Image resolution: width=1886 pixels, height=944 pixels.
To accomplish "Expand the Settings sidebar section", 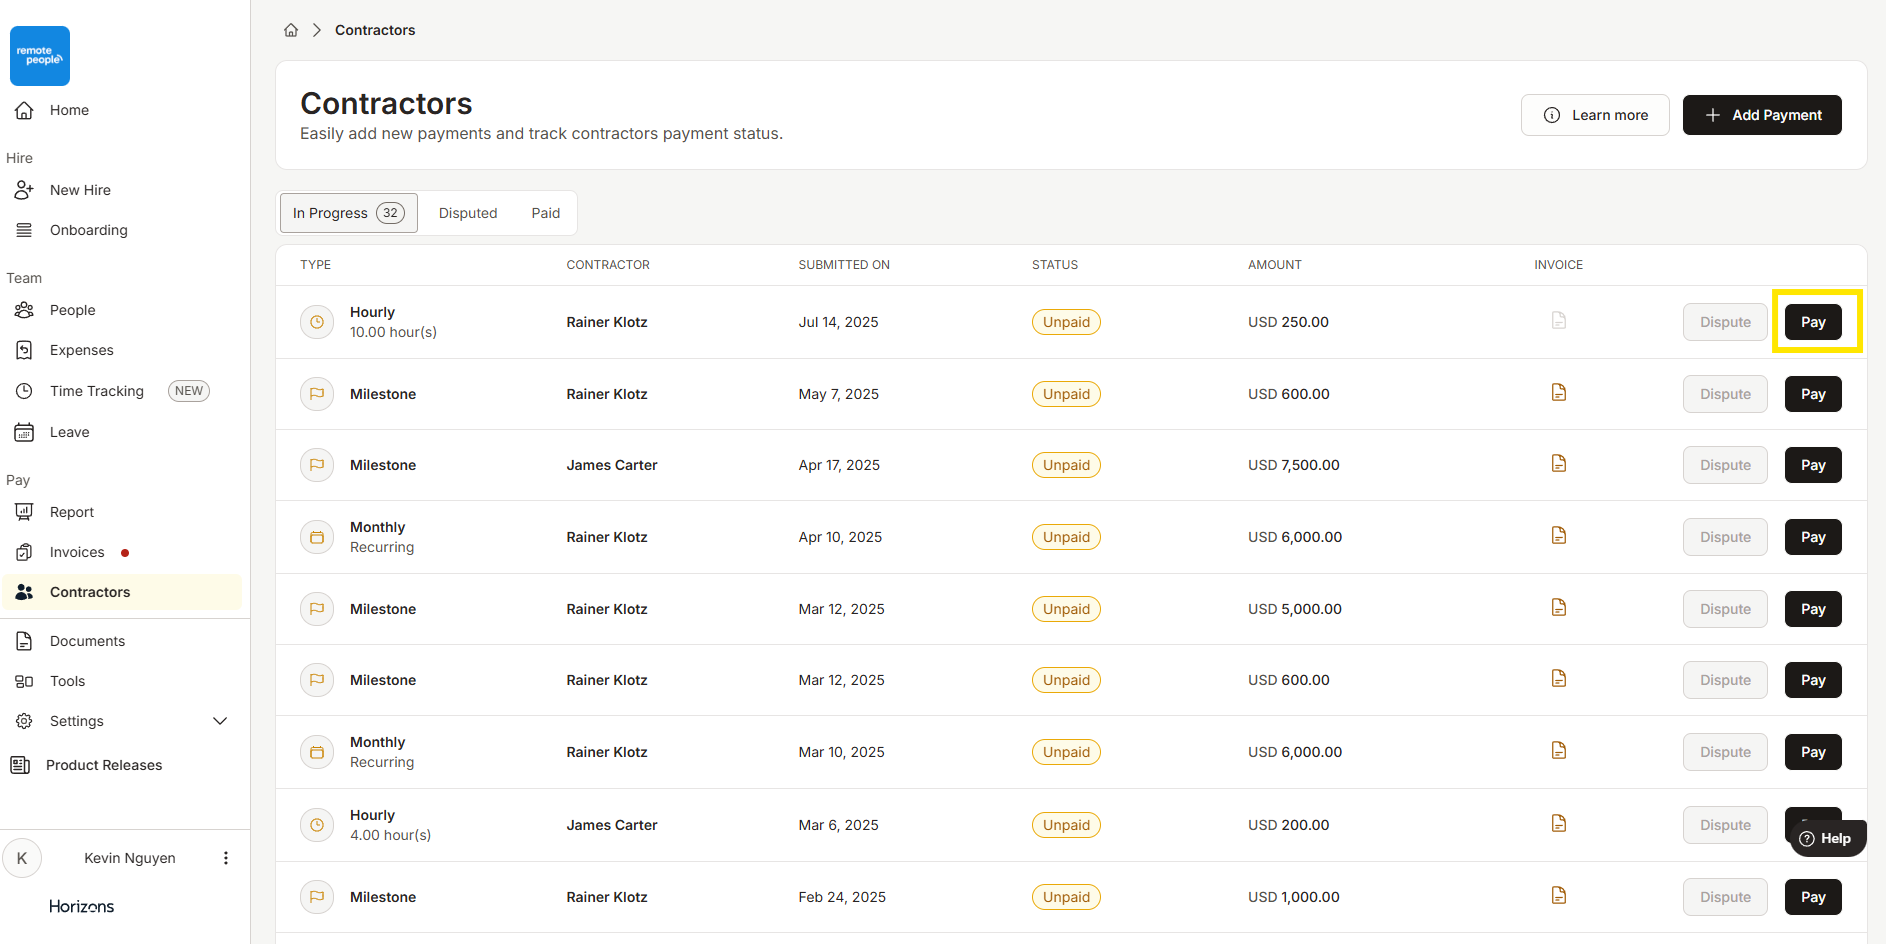I will (x=220, y=721).
